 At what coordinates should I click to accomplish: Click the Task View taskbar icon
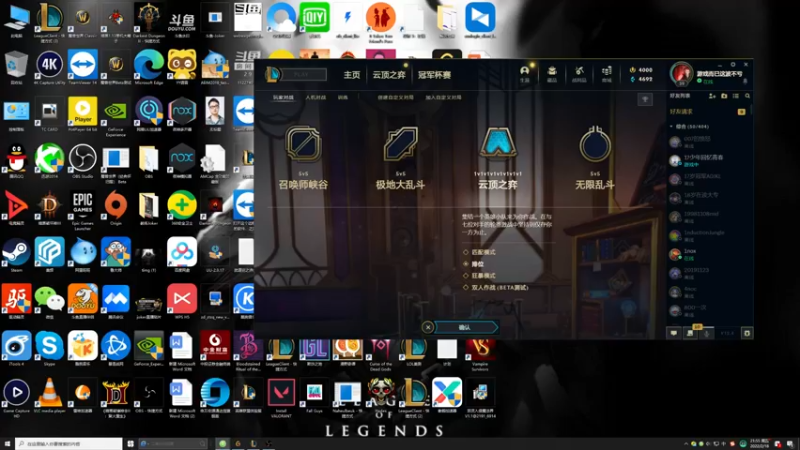pyautogui.click(x=131, y=443)
